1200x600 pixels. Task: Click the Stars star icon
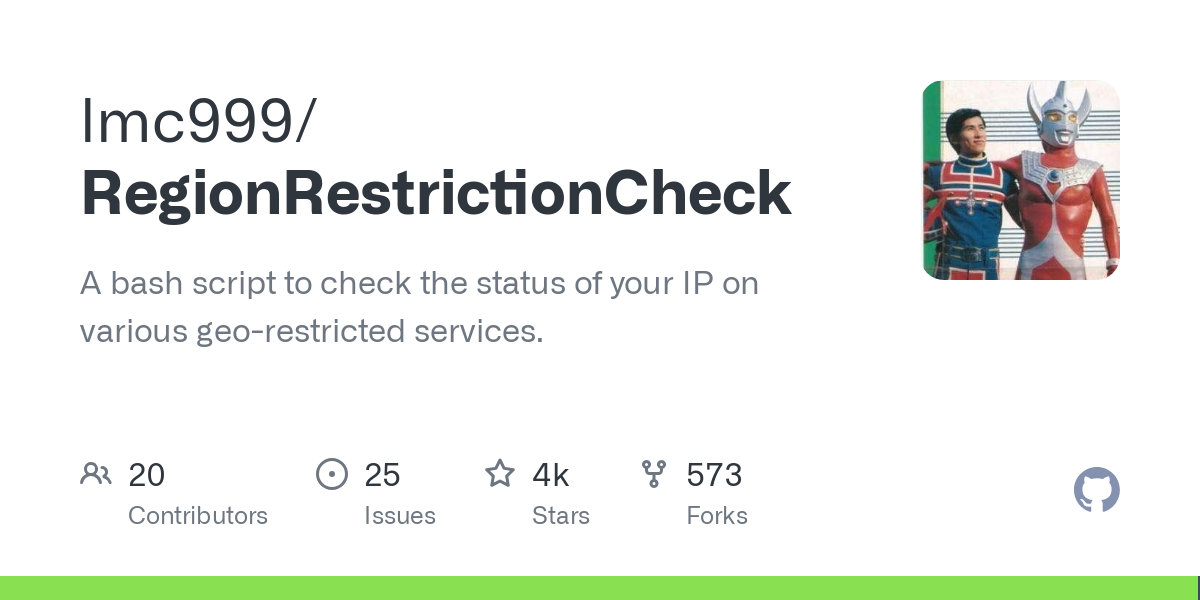[500, 473]
